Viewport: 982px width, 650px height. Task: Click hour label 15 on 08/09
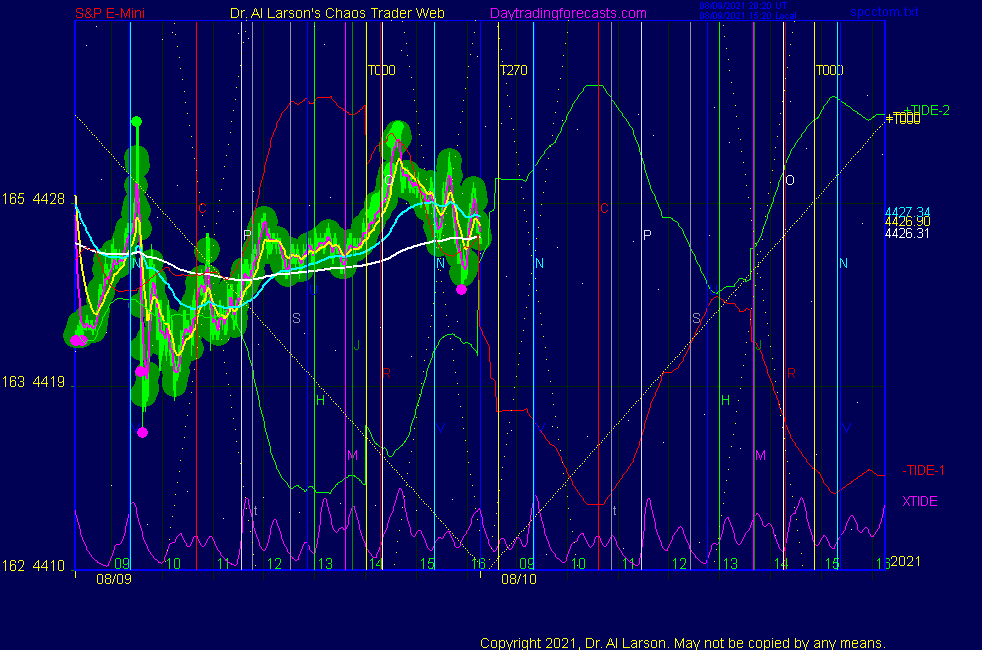click(427, 564)
